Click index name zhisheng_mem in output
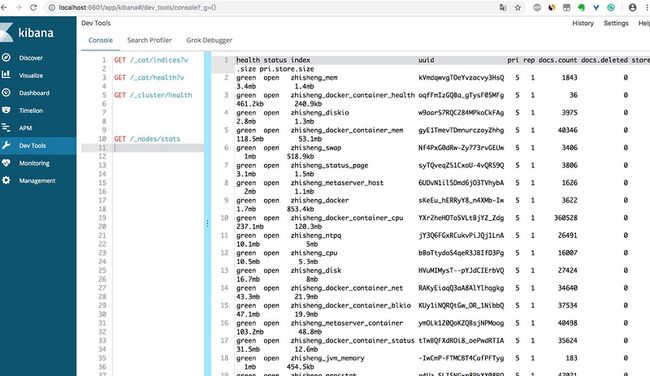Image resolution: width=650 pixels, height=376 pixels. pyautogui.click(x=314, y=78)
